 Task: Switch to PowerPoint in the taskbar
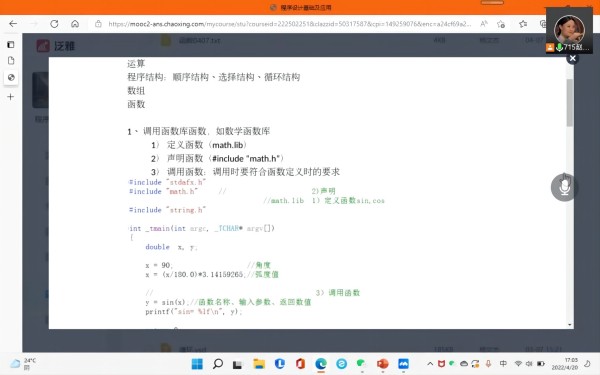point(382,364)
